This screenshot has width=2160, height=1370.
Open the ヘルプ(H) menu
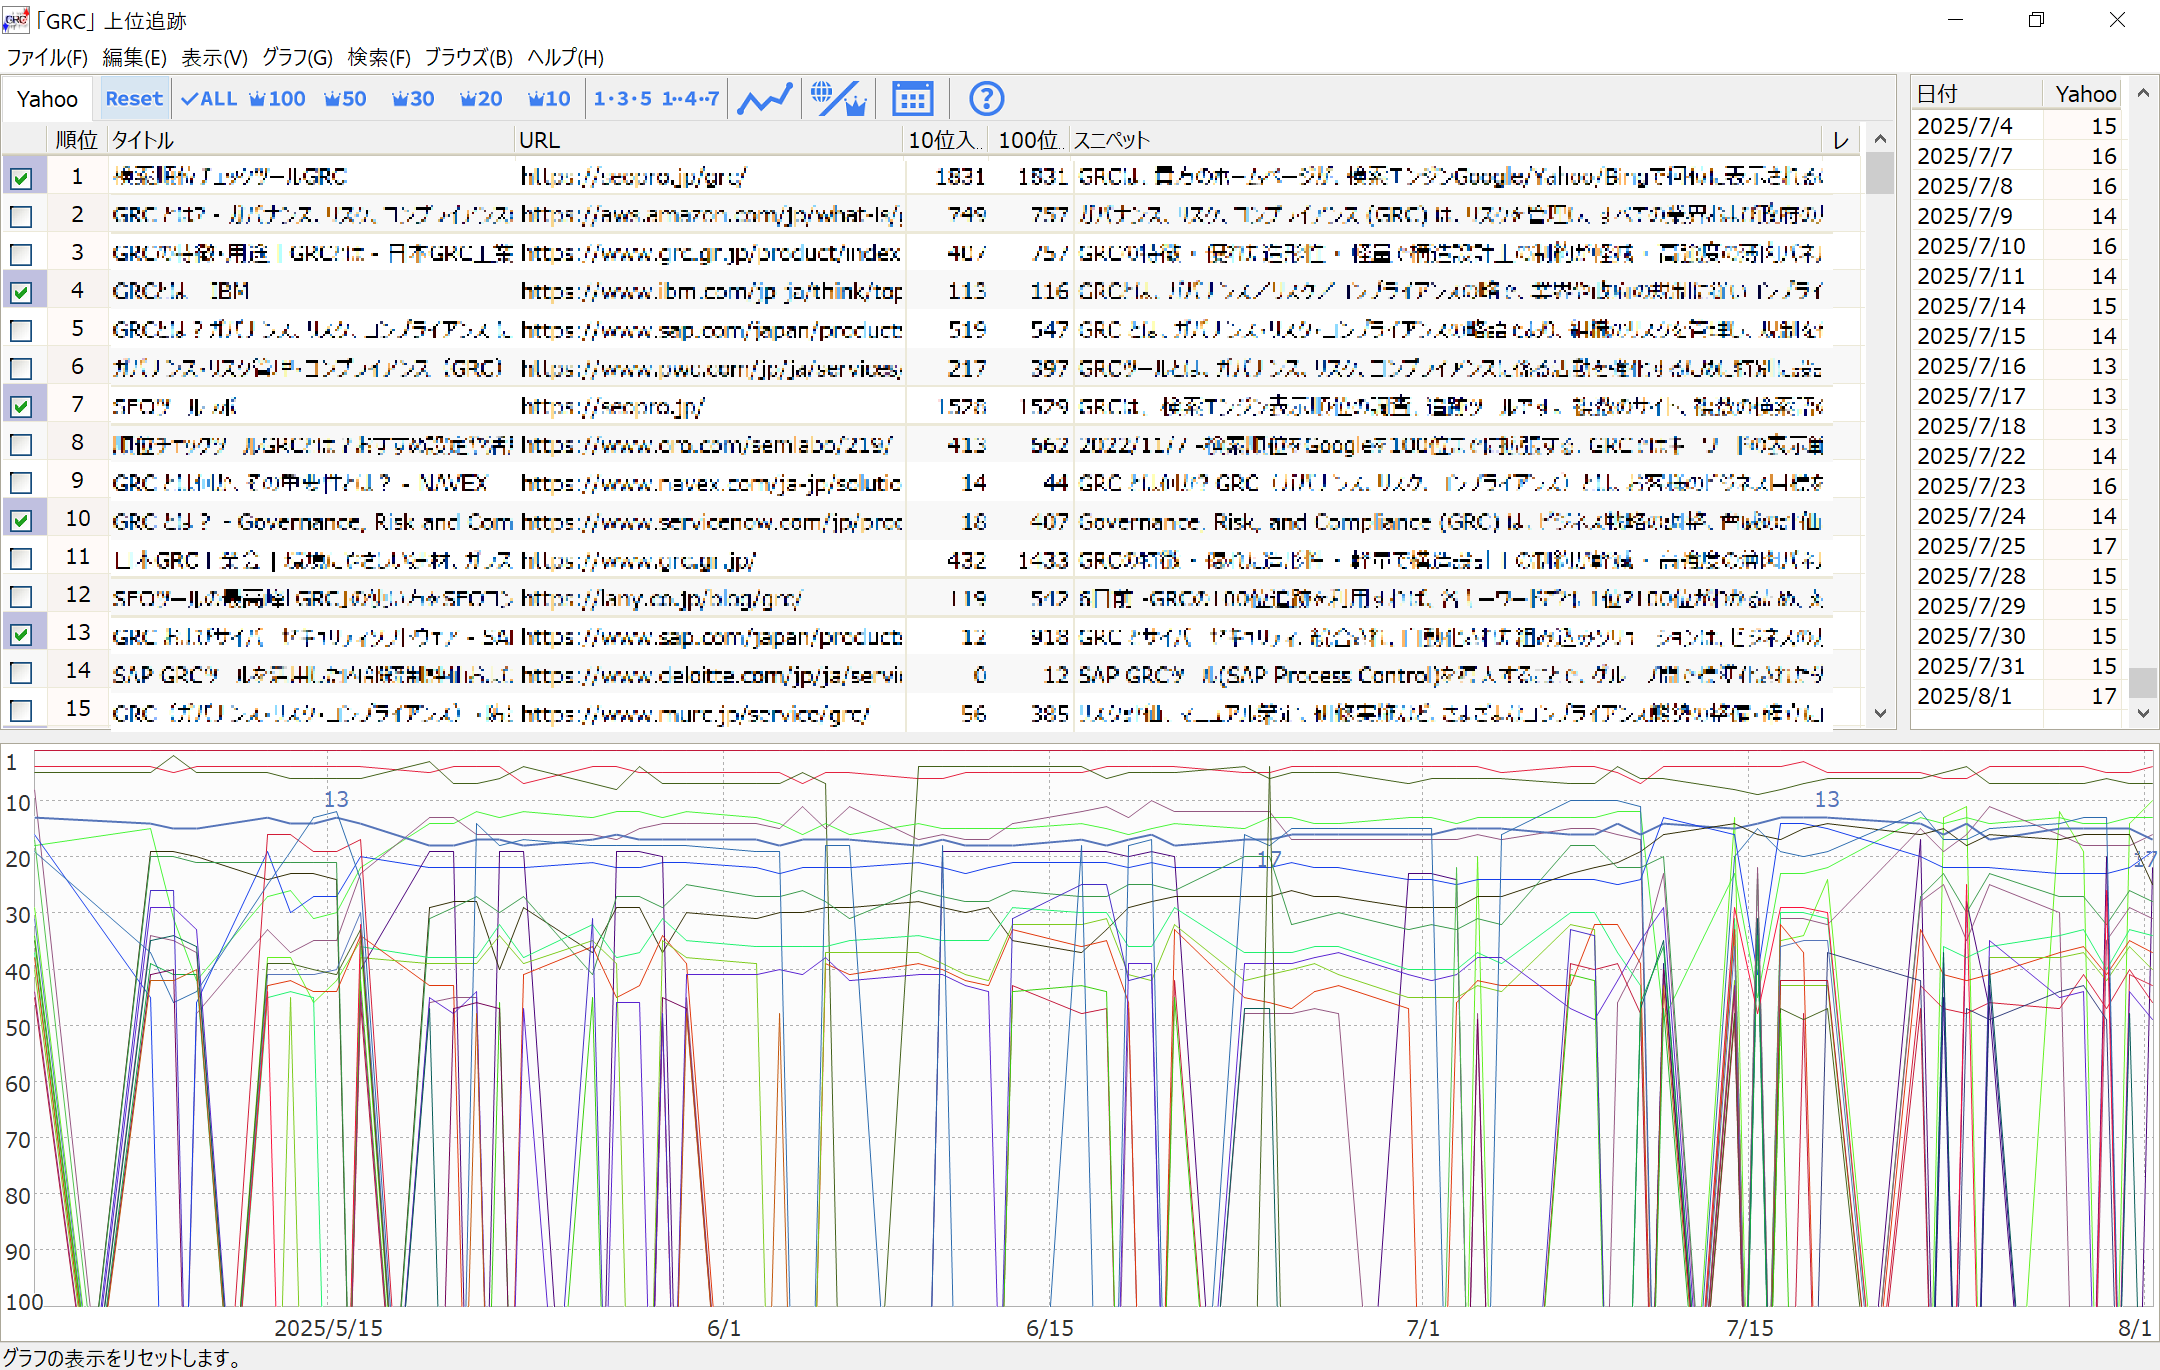tap(565, 57)
